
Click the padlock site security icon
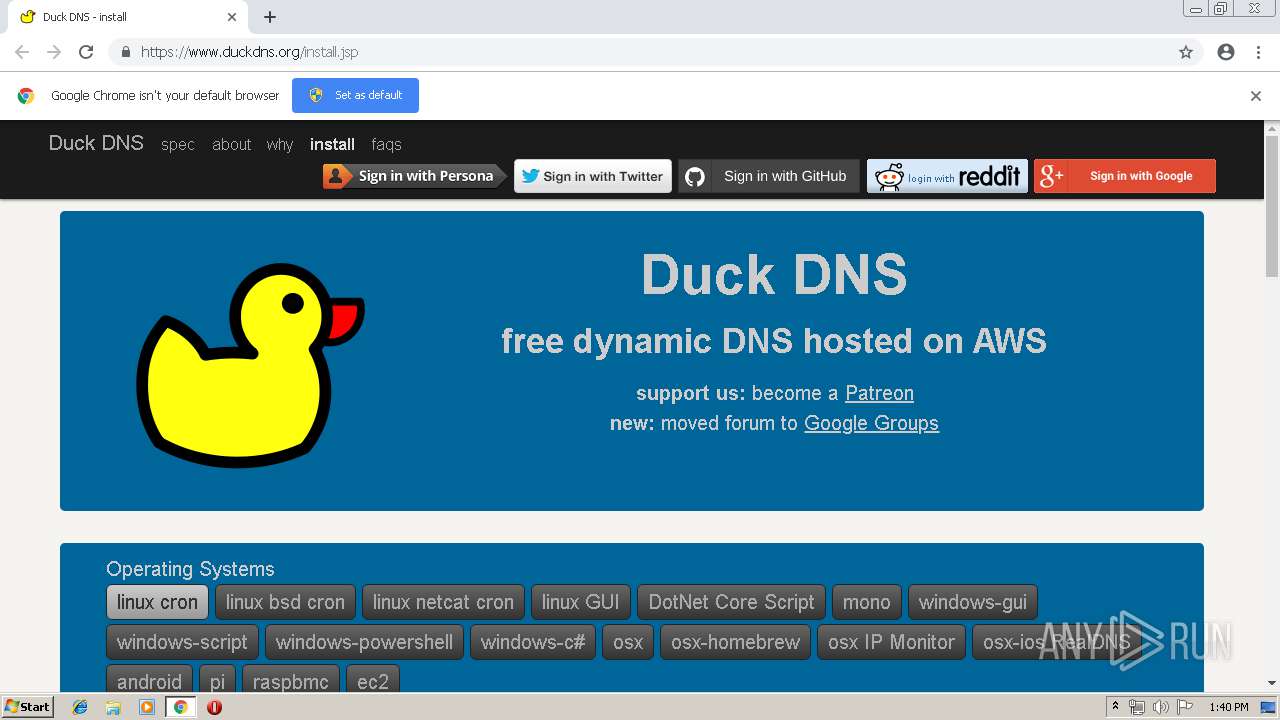[x=125, y=52]
